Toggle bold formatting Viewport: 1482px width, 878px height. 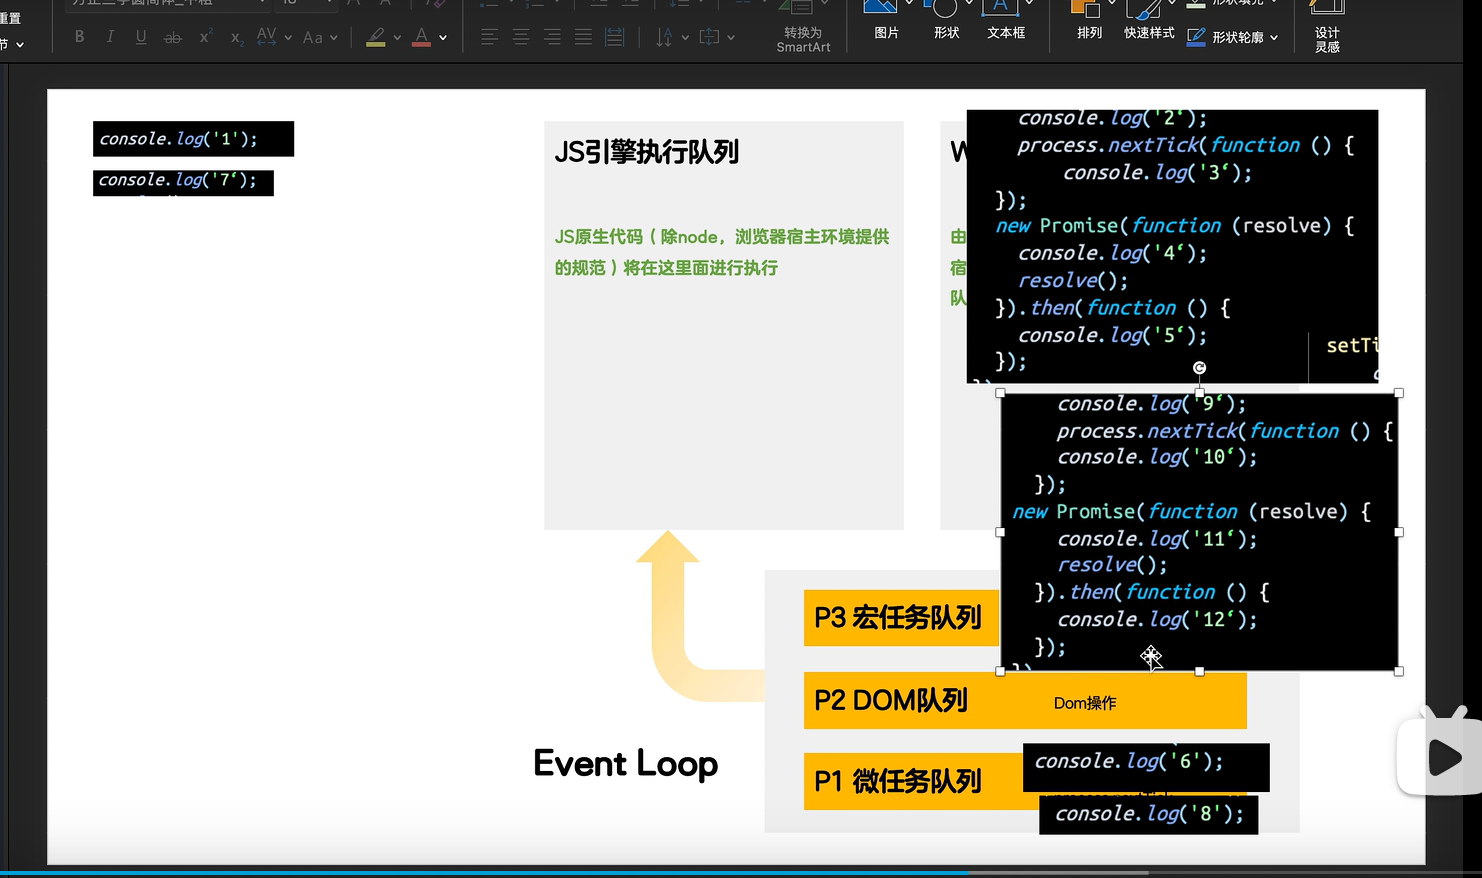tap(79, 37)
